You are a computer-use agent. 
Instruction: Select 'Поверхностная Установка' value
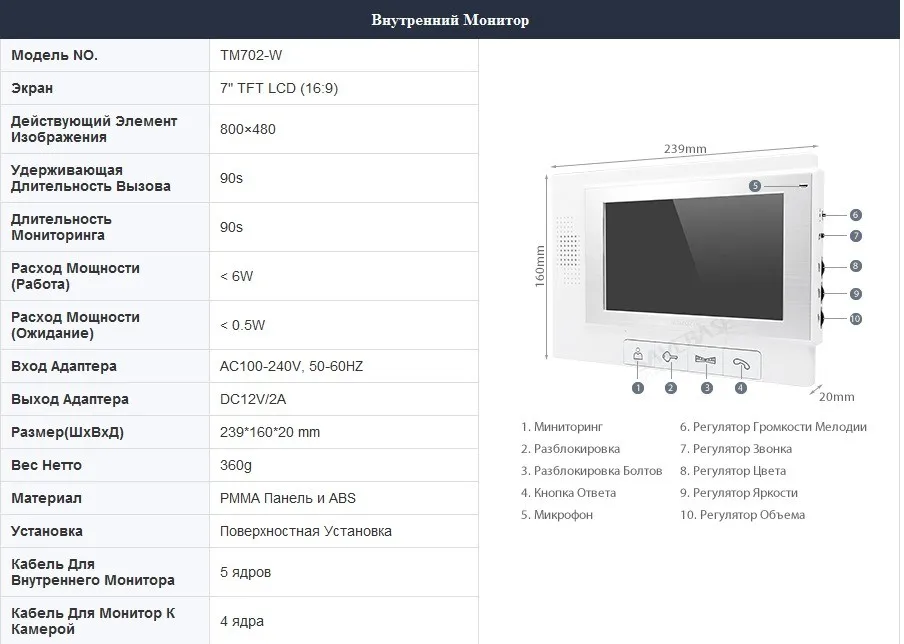[x=306, y=531]
